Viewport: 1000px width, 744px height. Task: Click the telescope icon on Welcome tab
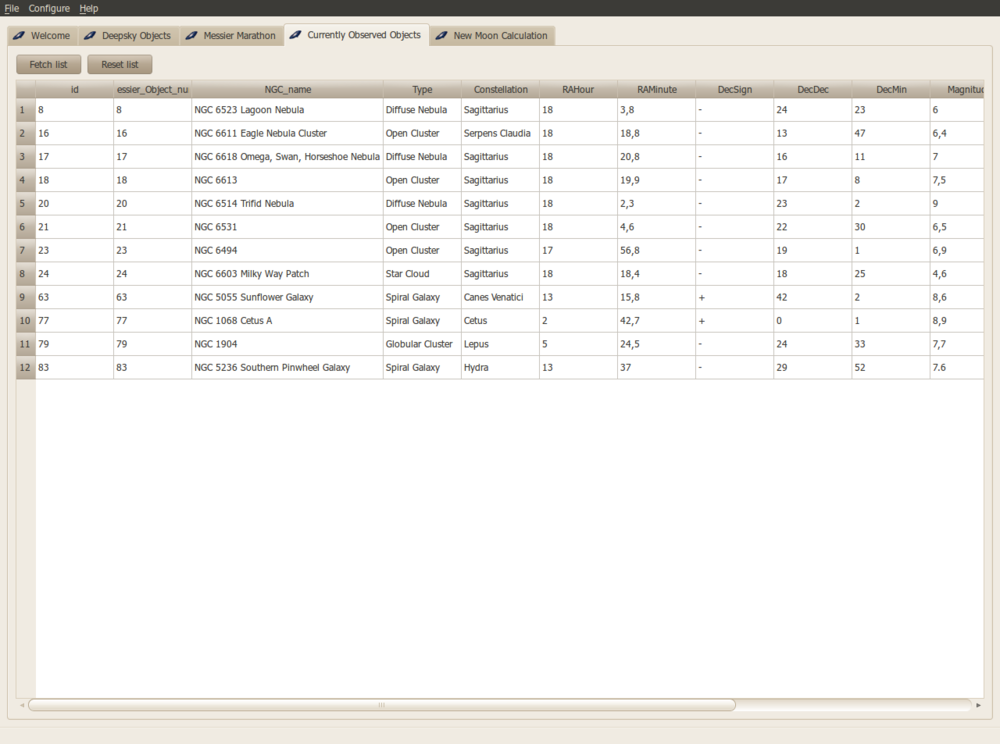point(18,36)
